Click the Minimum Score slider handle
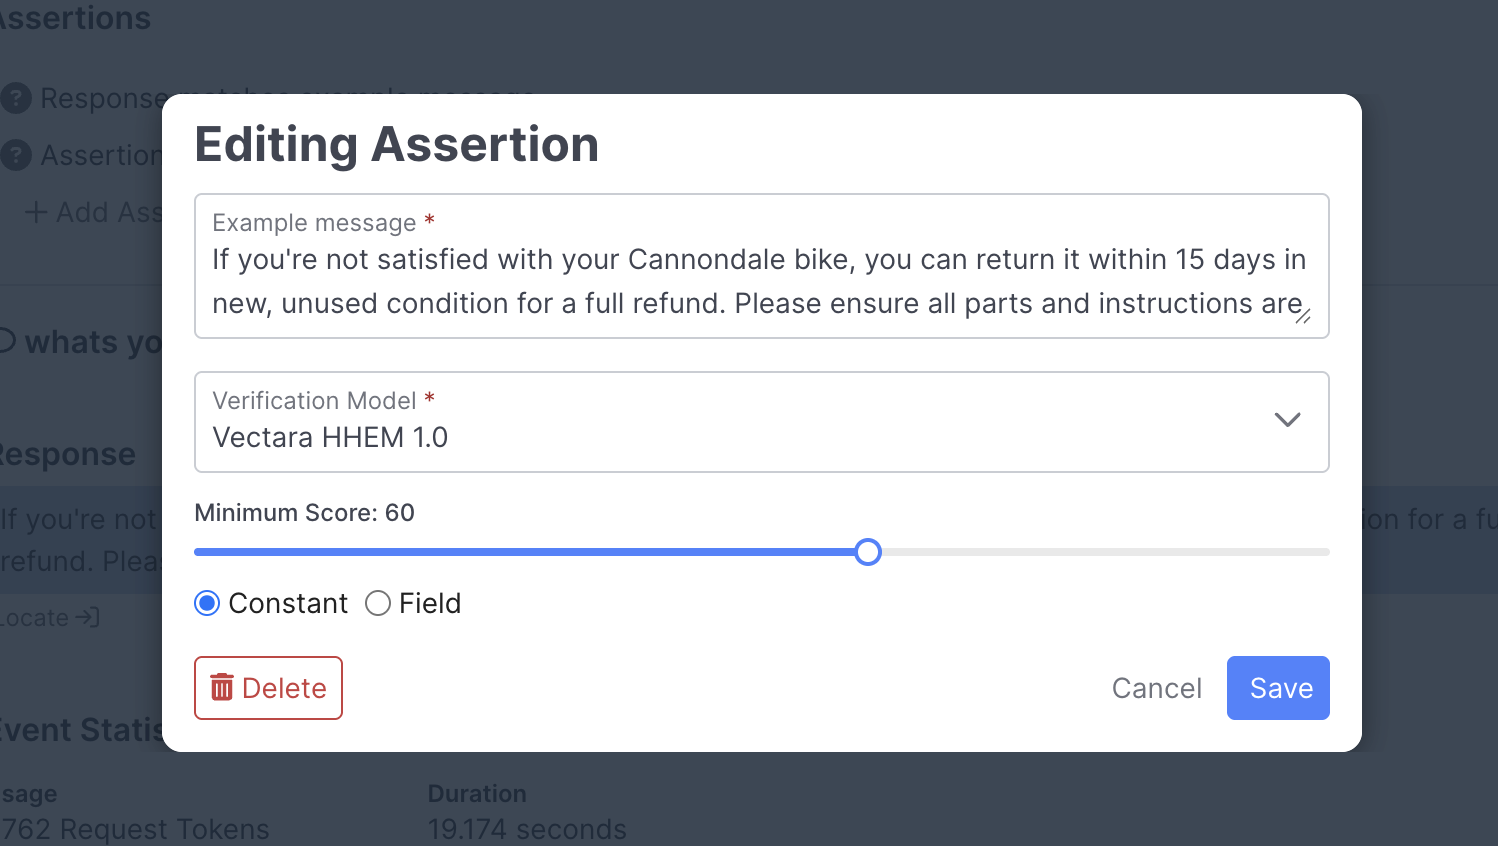The image size is (1498, 846). [x=868, y=552]
